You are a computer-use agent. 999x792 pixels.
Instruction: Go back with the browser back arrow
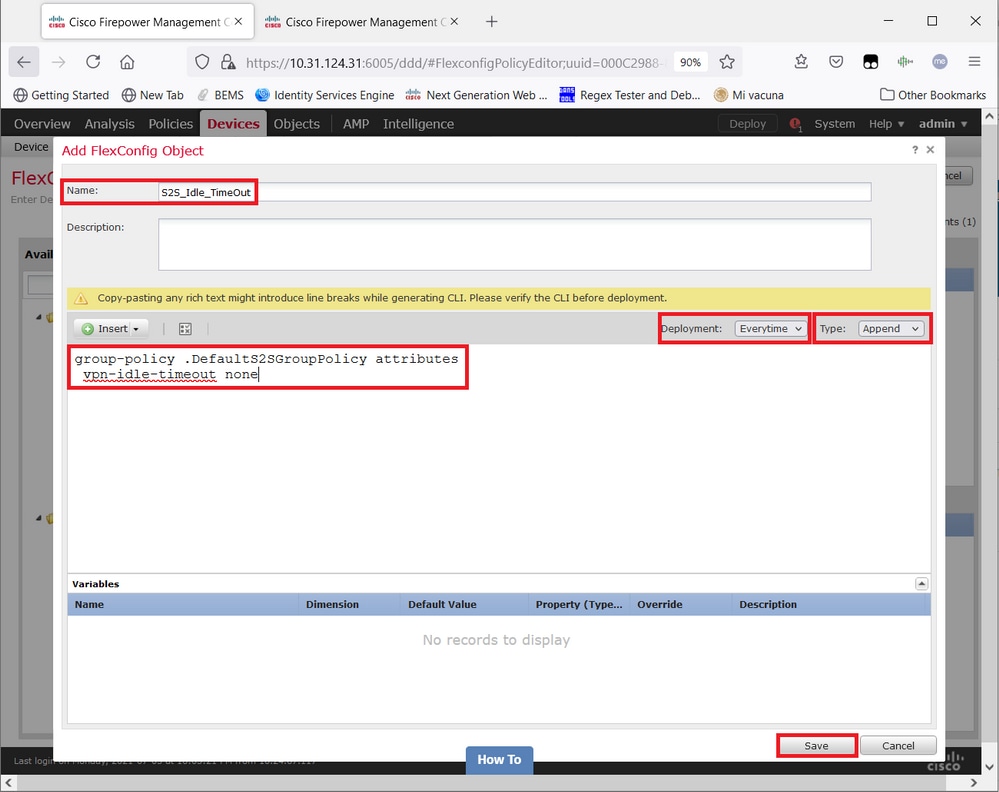tap(24, 62)
